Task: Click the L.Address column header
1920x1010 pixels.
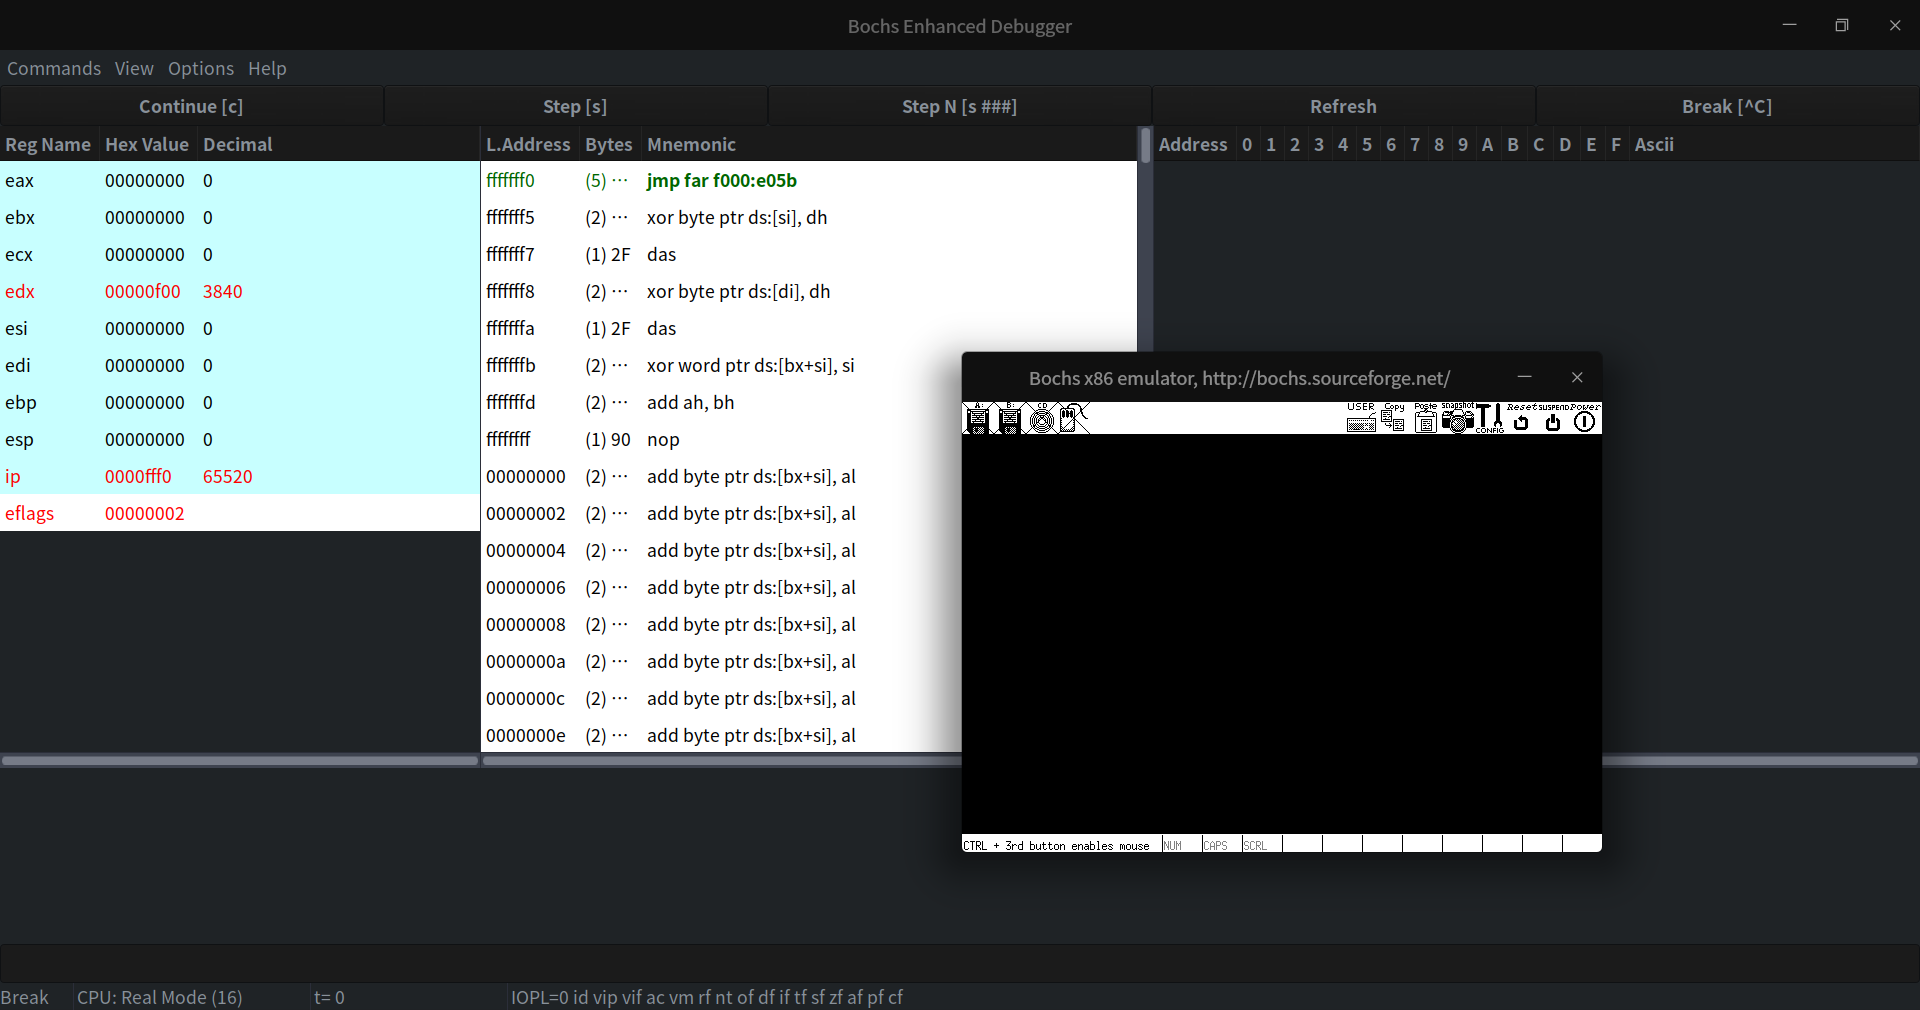Action: pyautogui.click(x=528, y=144)
